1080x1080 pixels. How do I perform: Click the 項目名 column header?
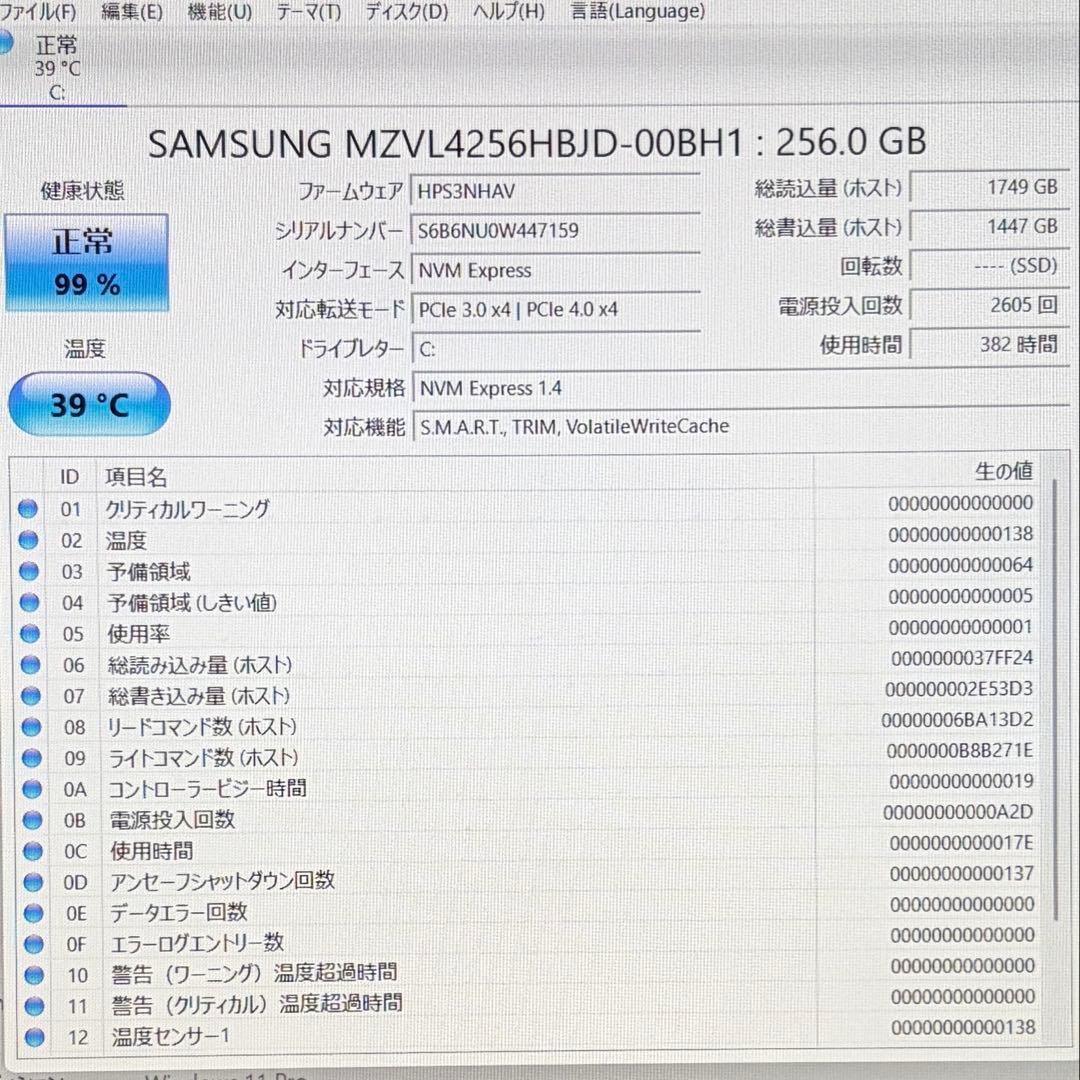[136, 477]
